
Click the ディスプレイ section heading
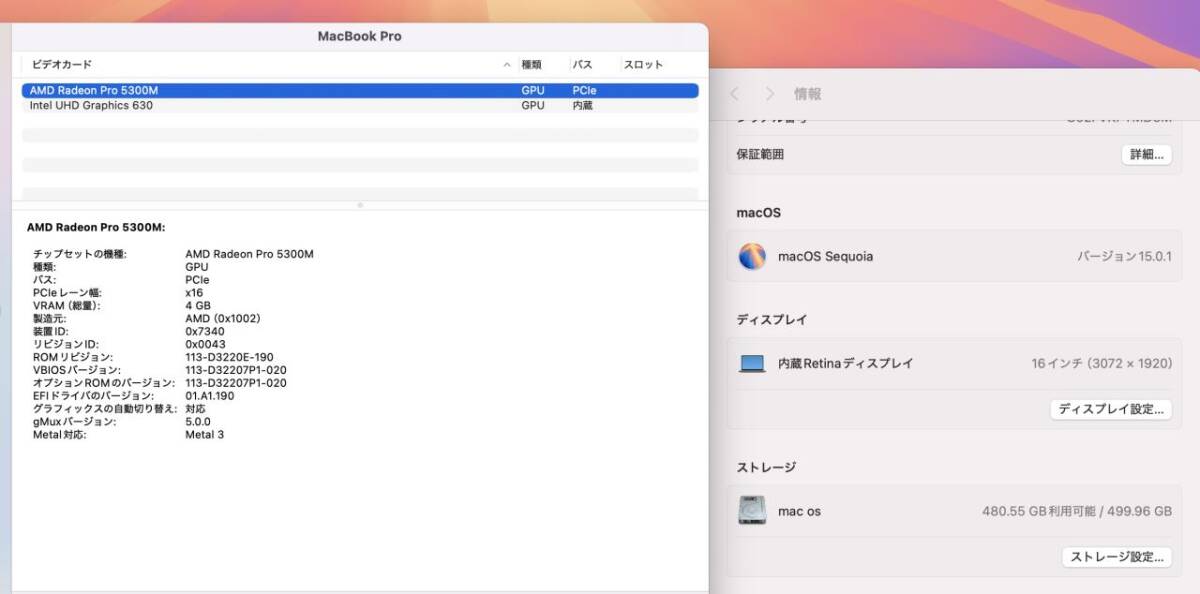coord(772,320)
